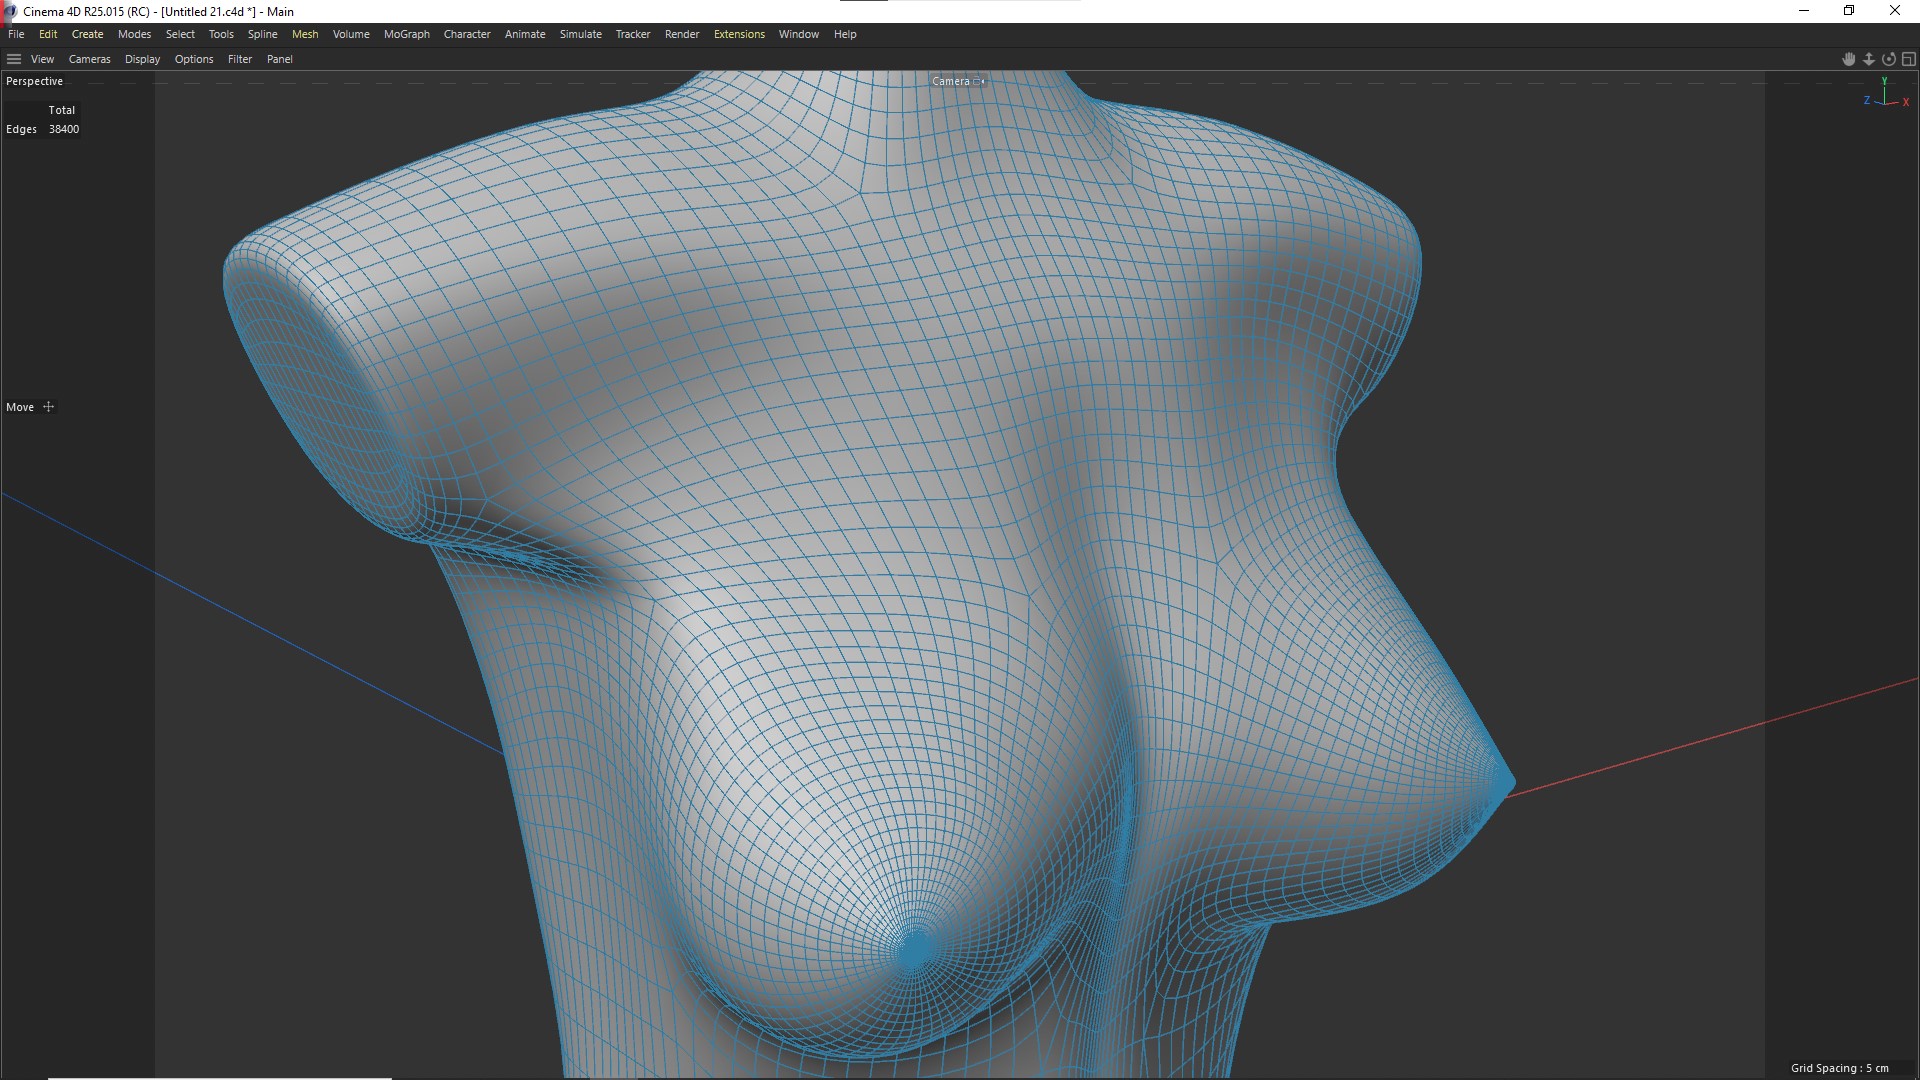Click the Edges count 38400 readout
The width and height of the screenshot is (1920, 1080).
click(64, 129)
